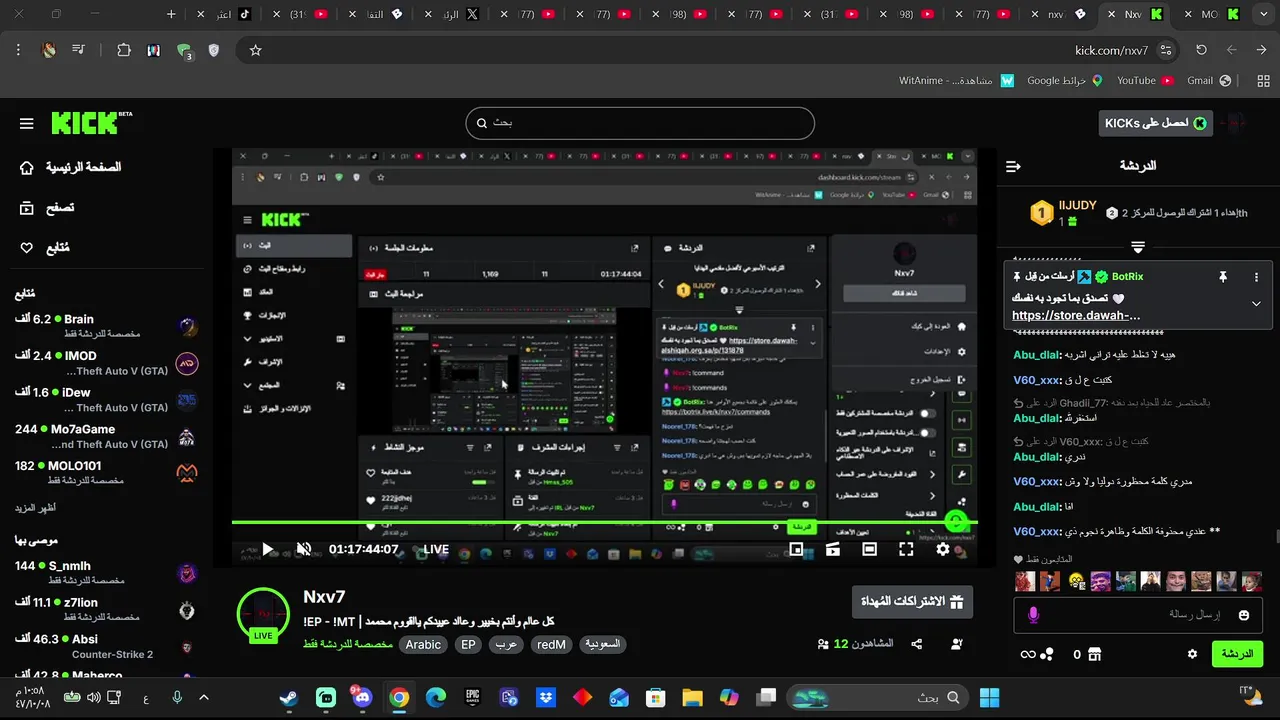Viewport: 1280px width, 720px height.
Task: Open the Kick hamburger menu
Action: 27,123
